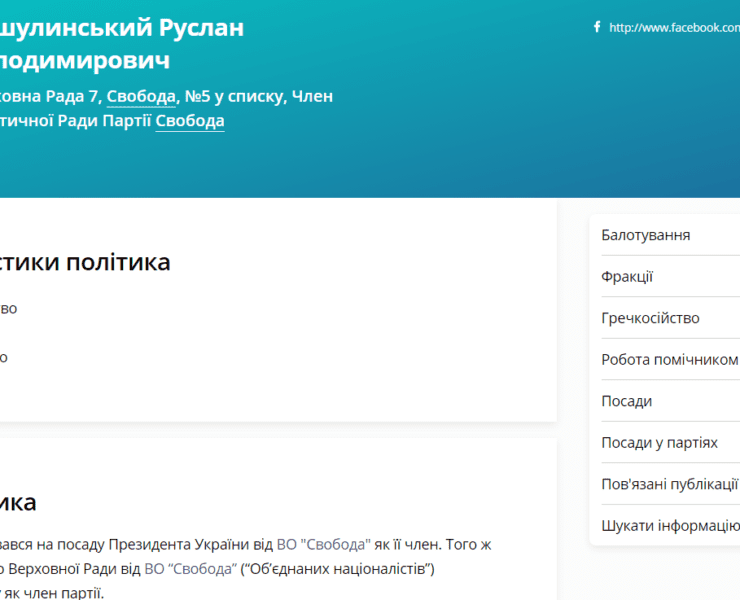
Task: Follow the ВО "Свобода" link before Об'єднаних націоналістів
Action: tap(191, 569)
